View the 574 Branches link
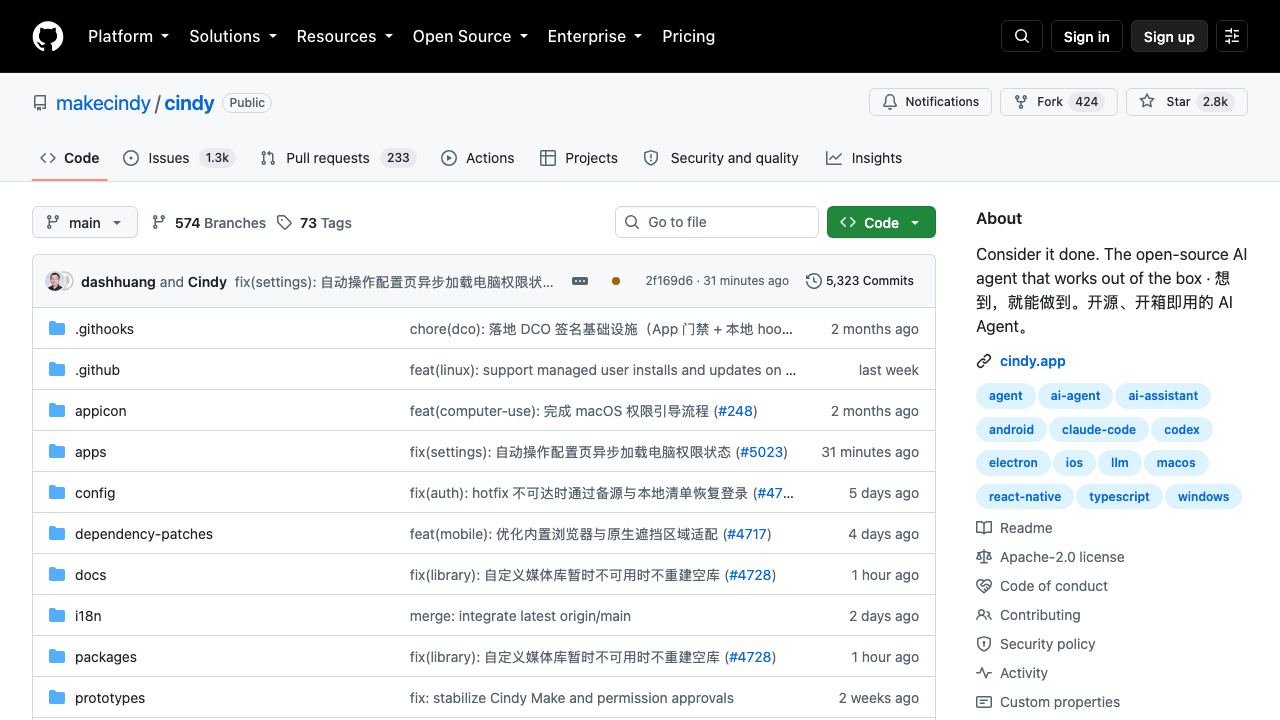Screen dimensions: 1280x720 coord(209,222)
